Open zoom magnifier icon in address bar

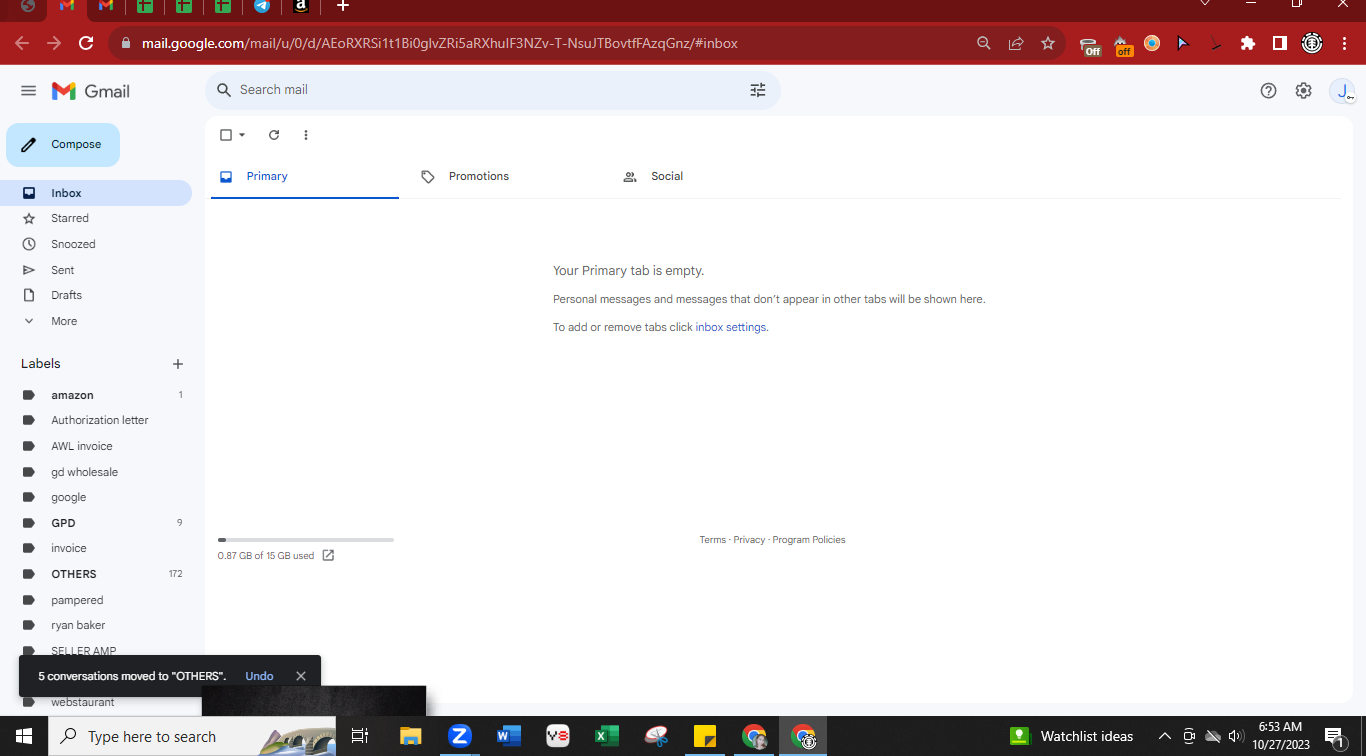click(984, 43)
